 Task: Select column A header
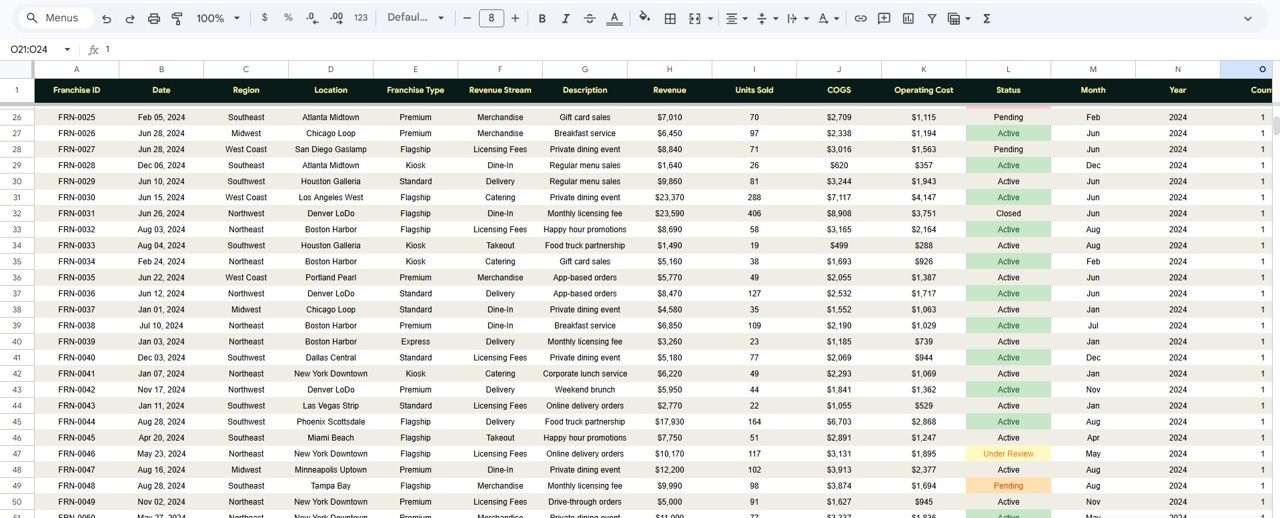click(x=77, y=69)
